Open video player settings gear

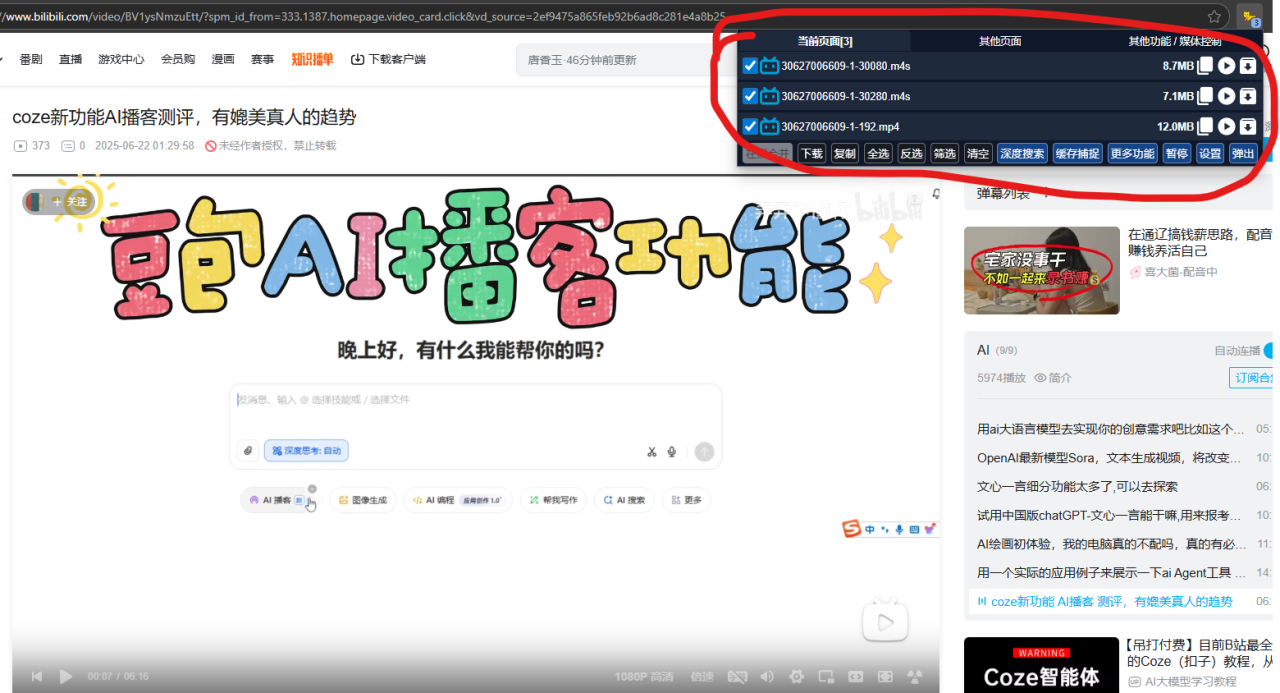(x=796, y=677)
